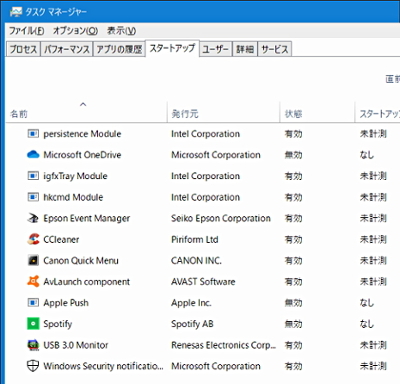The height and width of the screenshot is (384, 400).
Task: Click Intel Corporation in the hkcmd row
Action: click(x=205, y=197)
